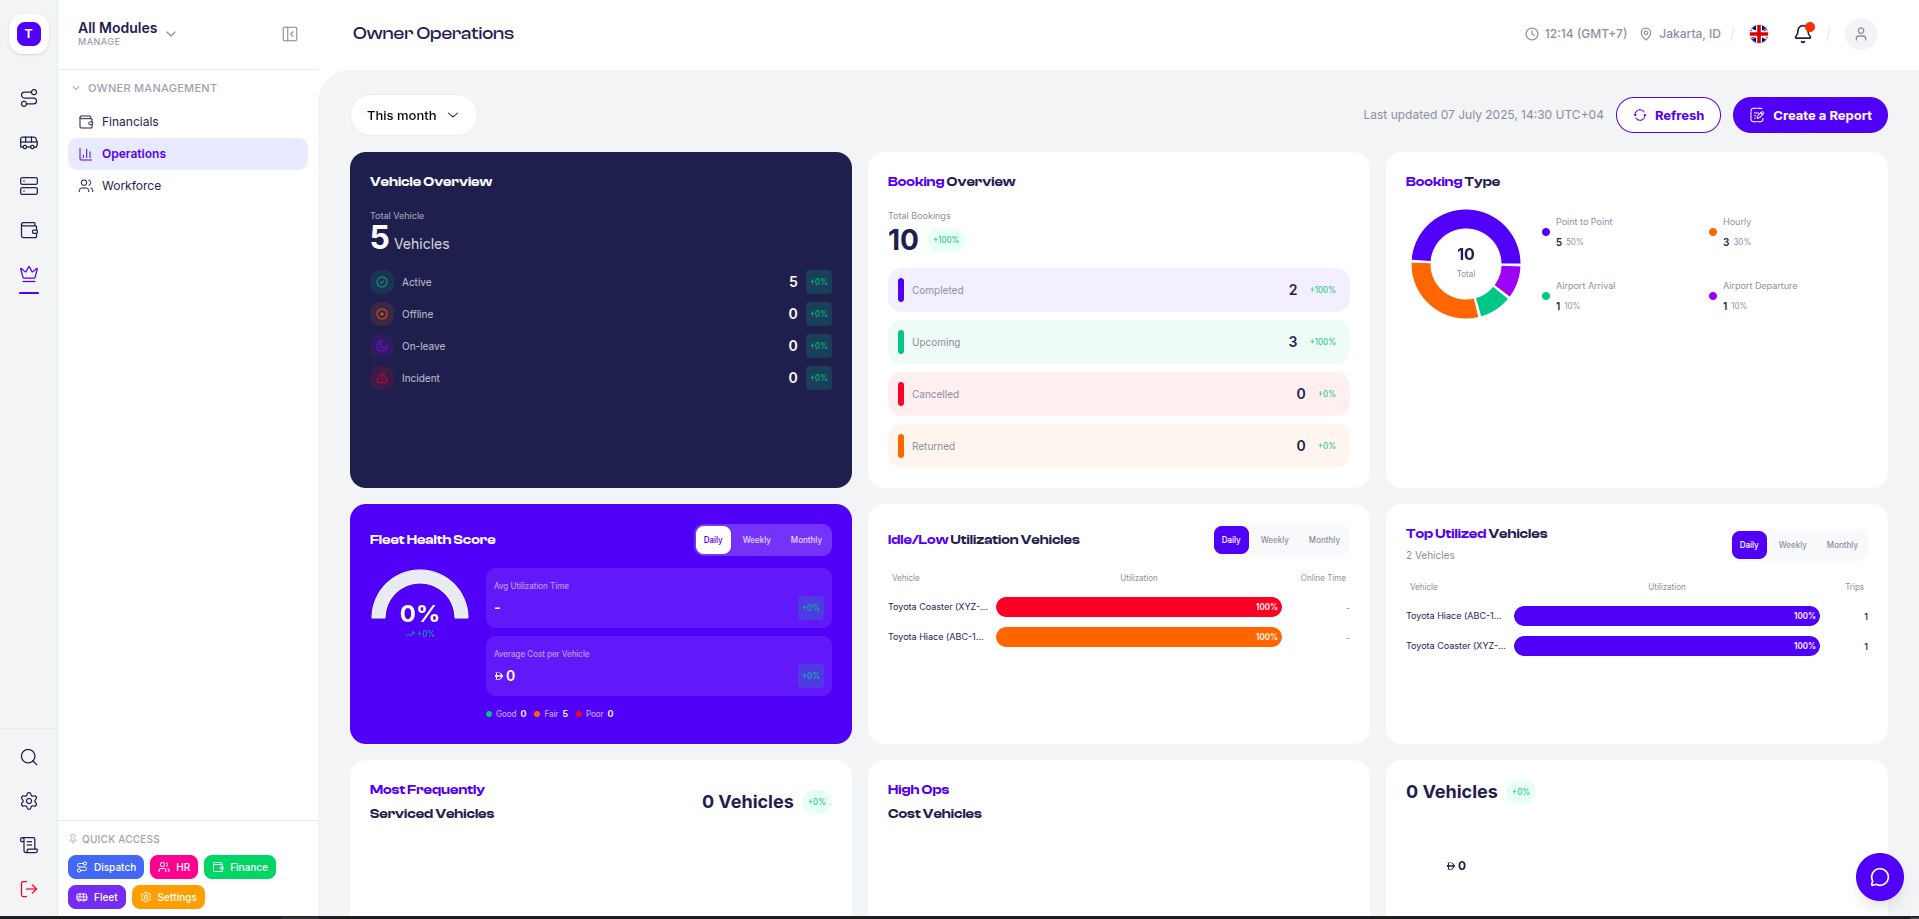Screen dimensions: 1919x919
Task: Click the language flag icon
Action: [1759, 34]
